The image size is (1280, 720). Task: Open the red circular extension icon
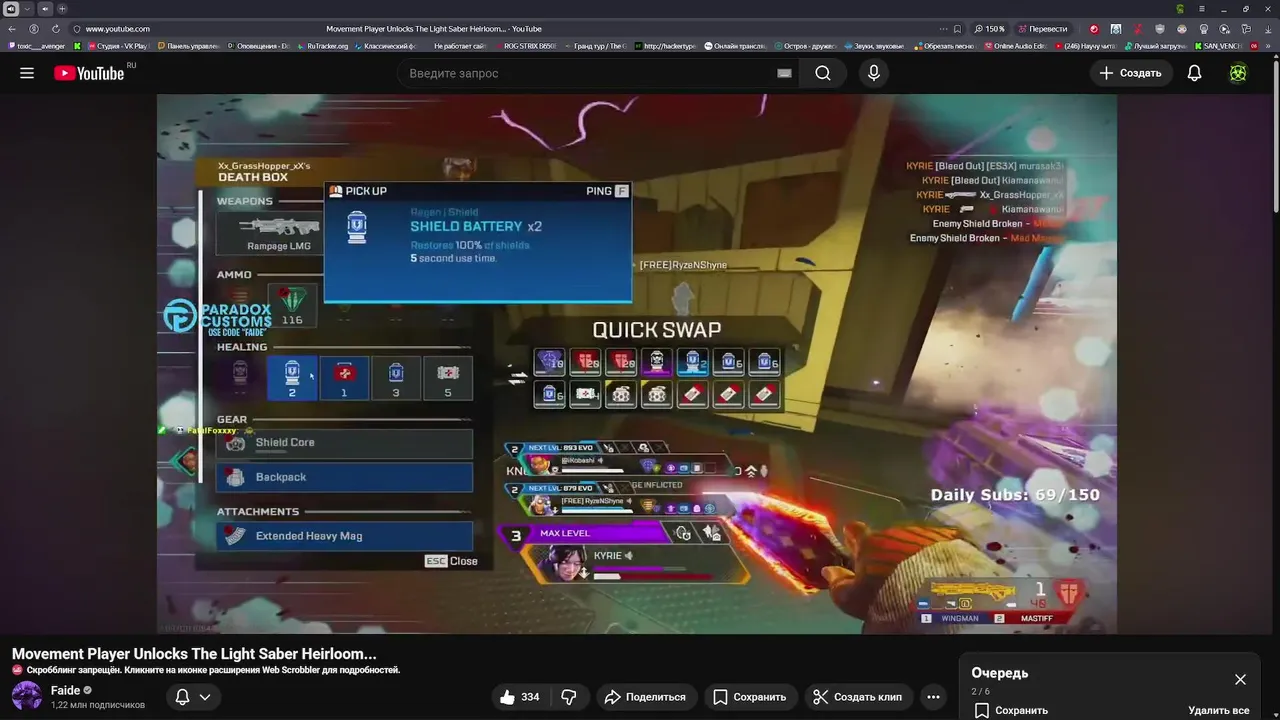(1093, 29)
